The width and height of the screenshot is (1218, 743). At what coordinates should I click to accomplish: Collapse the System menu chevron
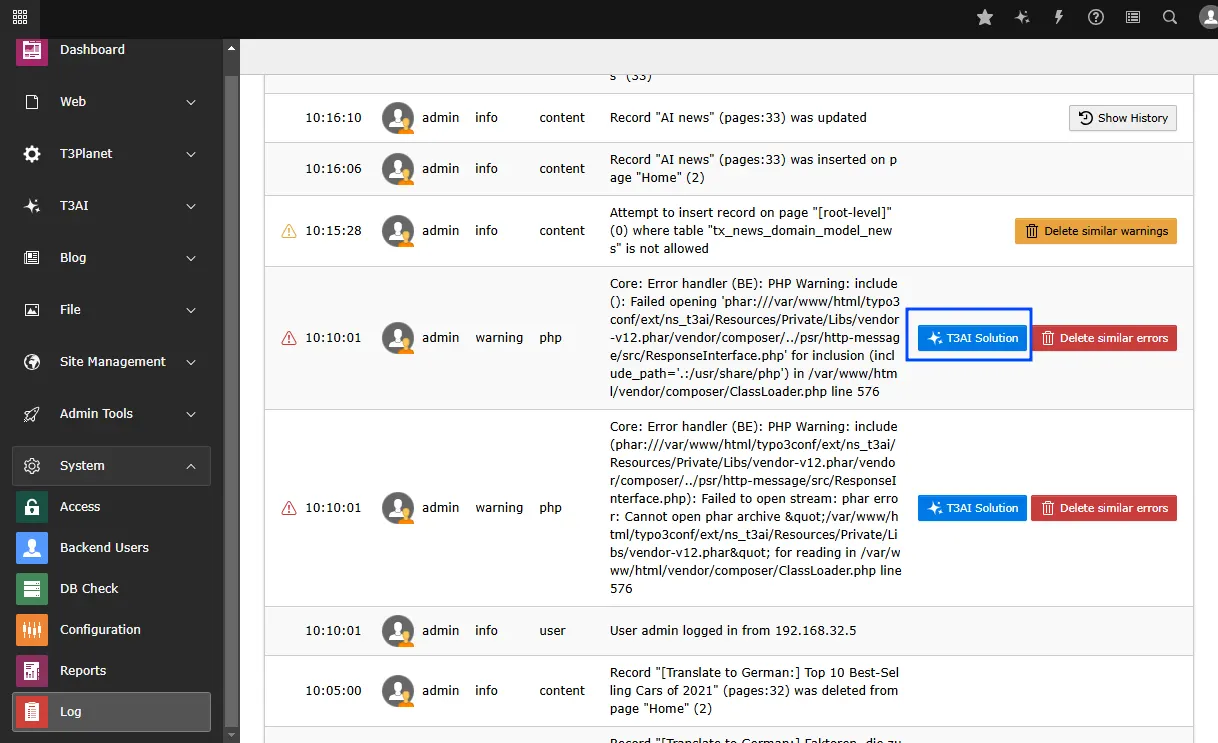[191, 466]
